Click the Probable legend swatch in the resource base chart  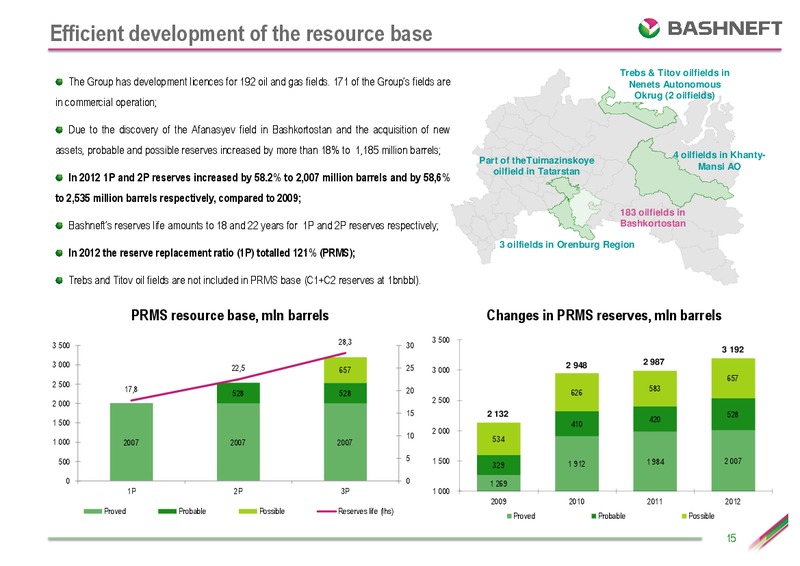click(x=167, y=511)
